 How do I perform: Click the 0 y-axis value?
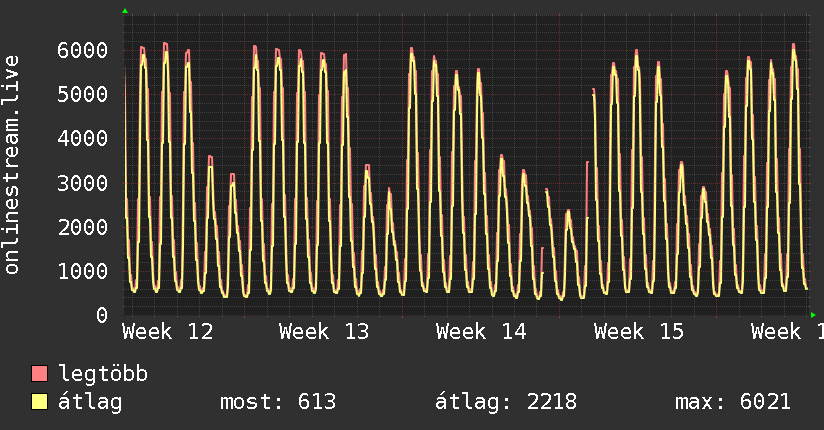[102, 315]
